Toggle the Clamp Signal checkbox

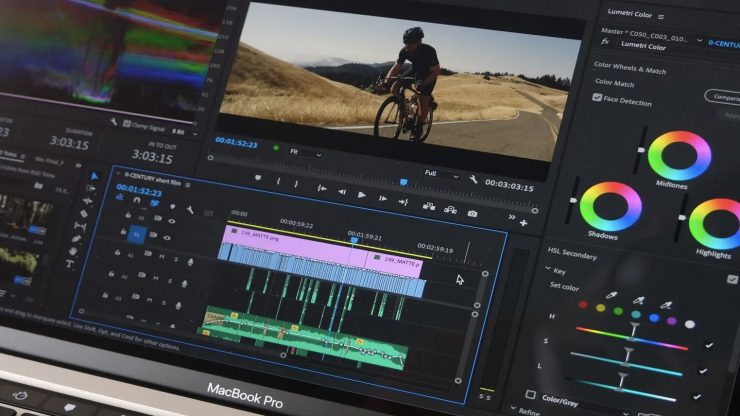click(x=127, y=123)
